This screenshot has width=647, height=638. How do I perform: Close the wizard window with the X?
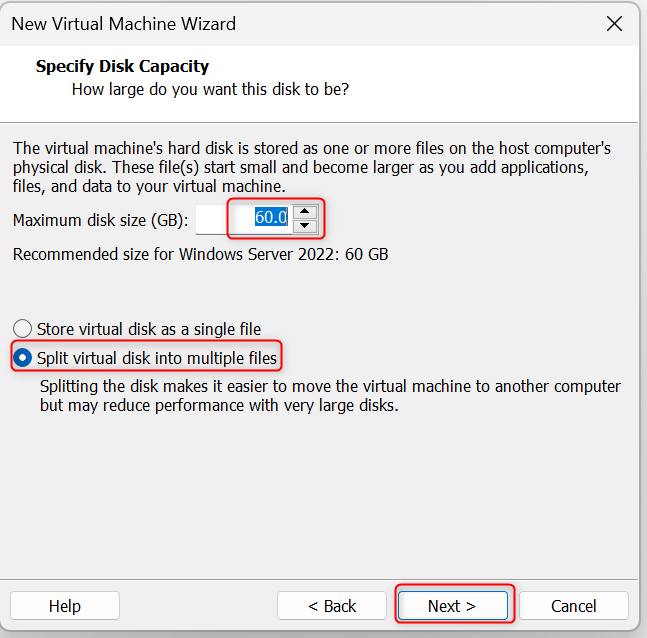click(x=614, y=24)
